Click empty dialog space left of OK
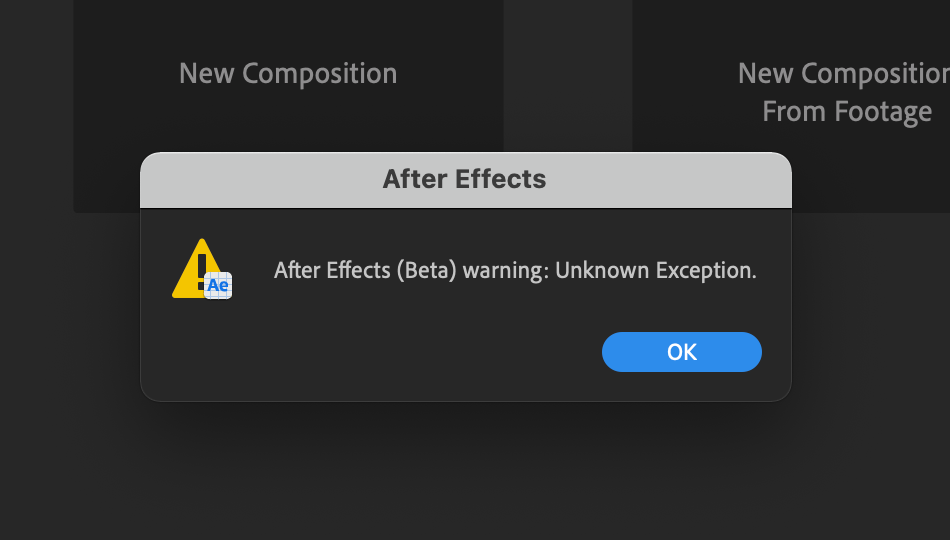Viewport: 950px width, 540px height. (x=394, y=352)
